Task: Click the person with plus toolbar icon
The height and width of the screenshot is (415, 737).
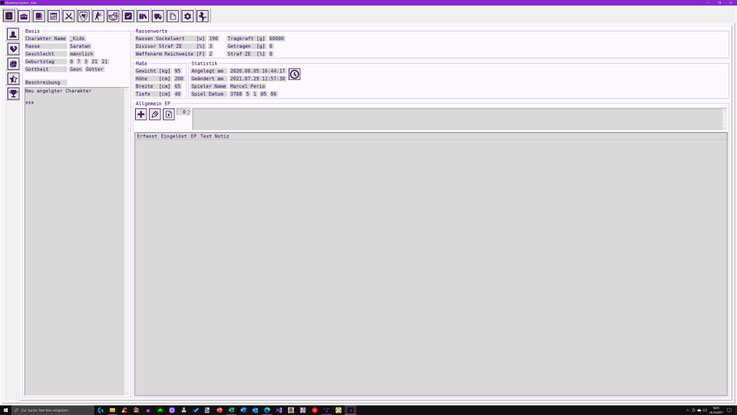Action: coord(203,16)
